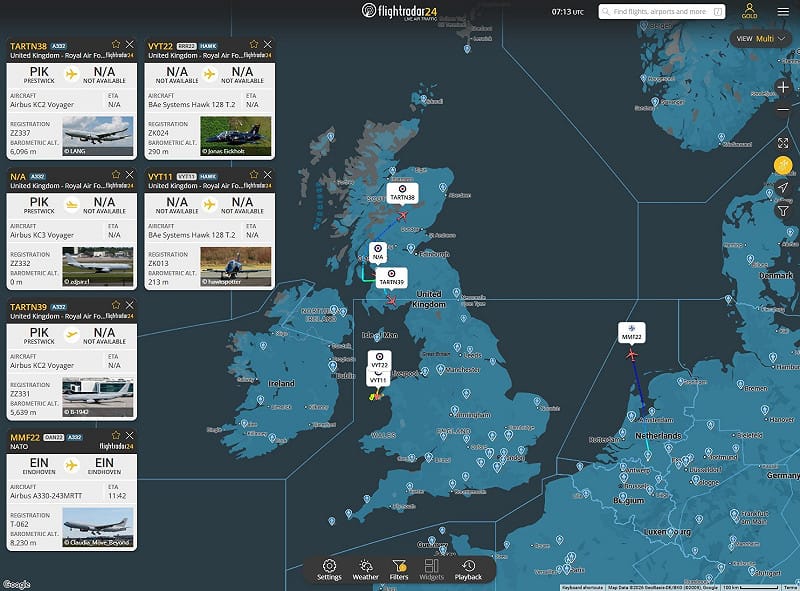Click registration ZZ337 text
800x591 pixels.
pyautogui.click(x=20, y=133)
